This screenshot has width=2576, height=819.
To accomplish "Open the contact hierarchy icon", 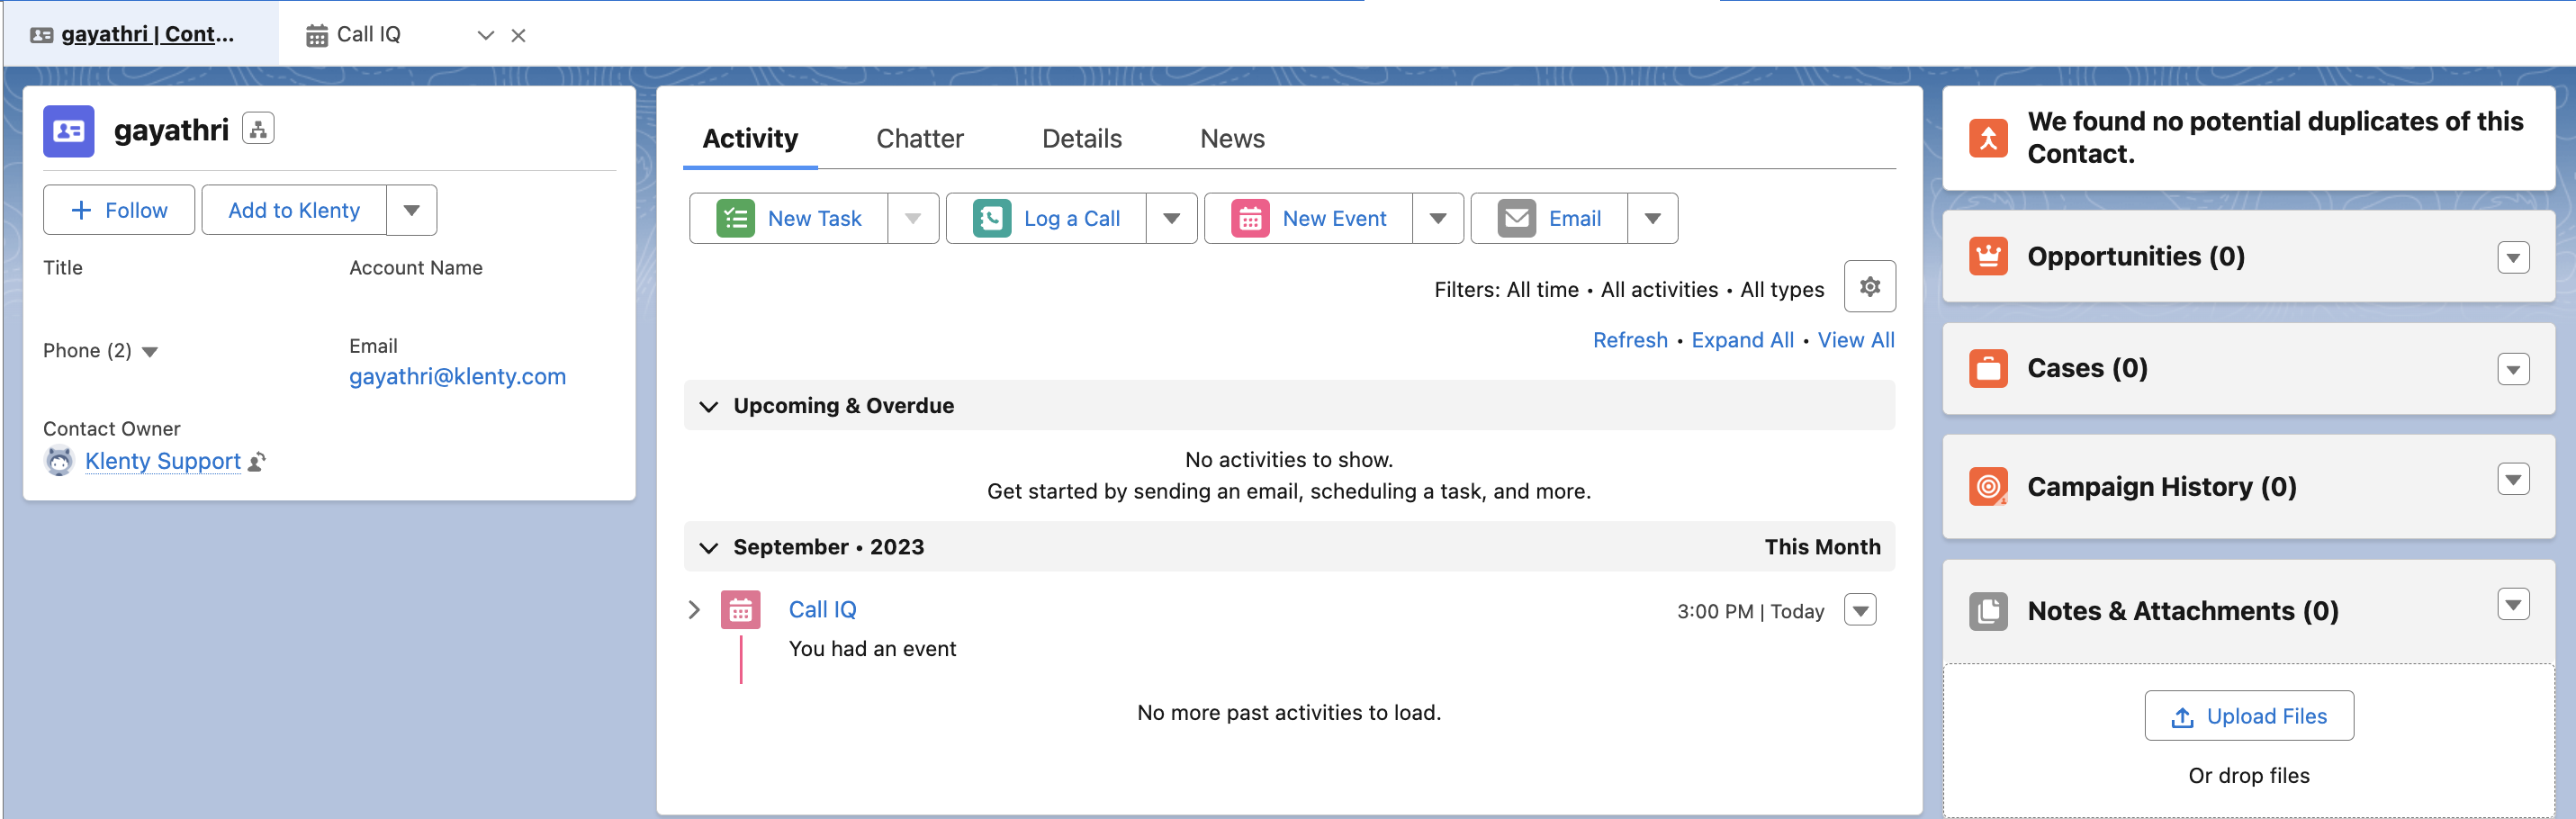I will coord(258,129).
